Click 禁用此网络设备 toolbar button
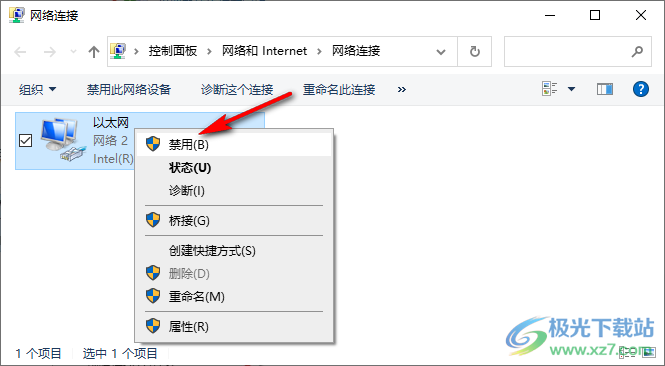Screen dimensions: 665x366 [129, 89]
